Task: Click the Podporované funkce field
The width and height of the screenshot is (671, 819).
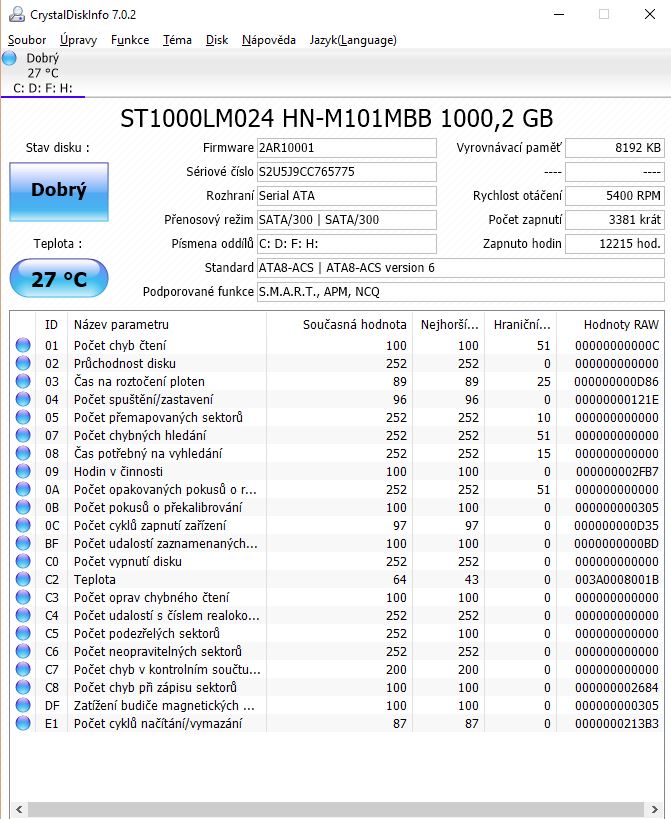Action: 461,292
